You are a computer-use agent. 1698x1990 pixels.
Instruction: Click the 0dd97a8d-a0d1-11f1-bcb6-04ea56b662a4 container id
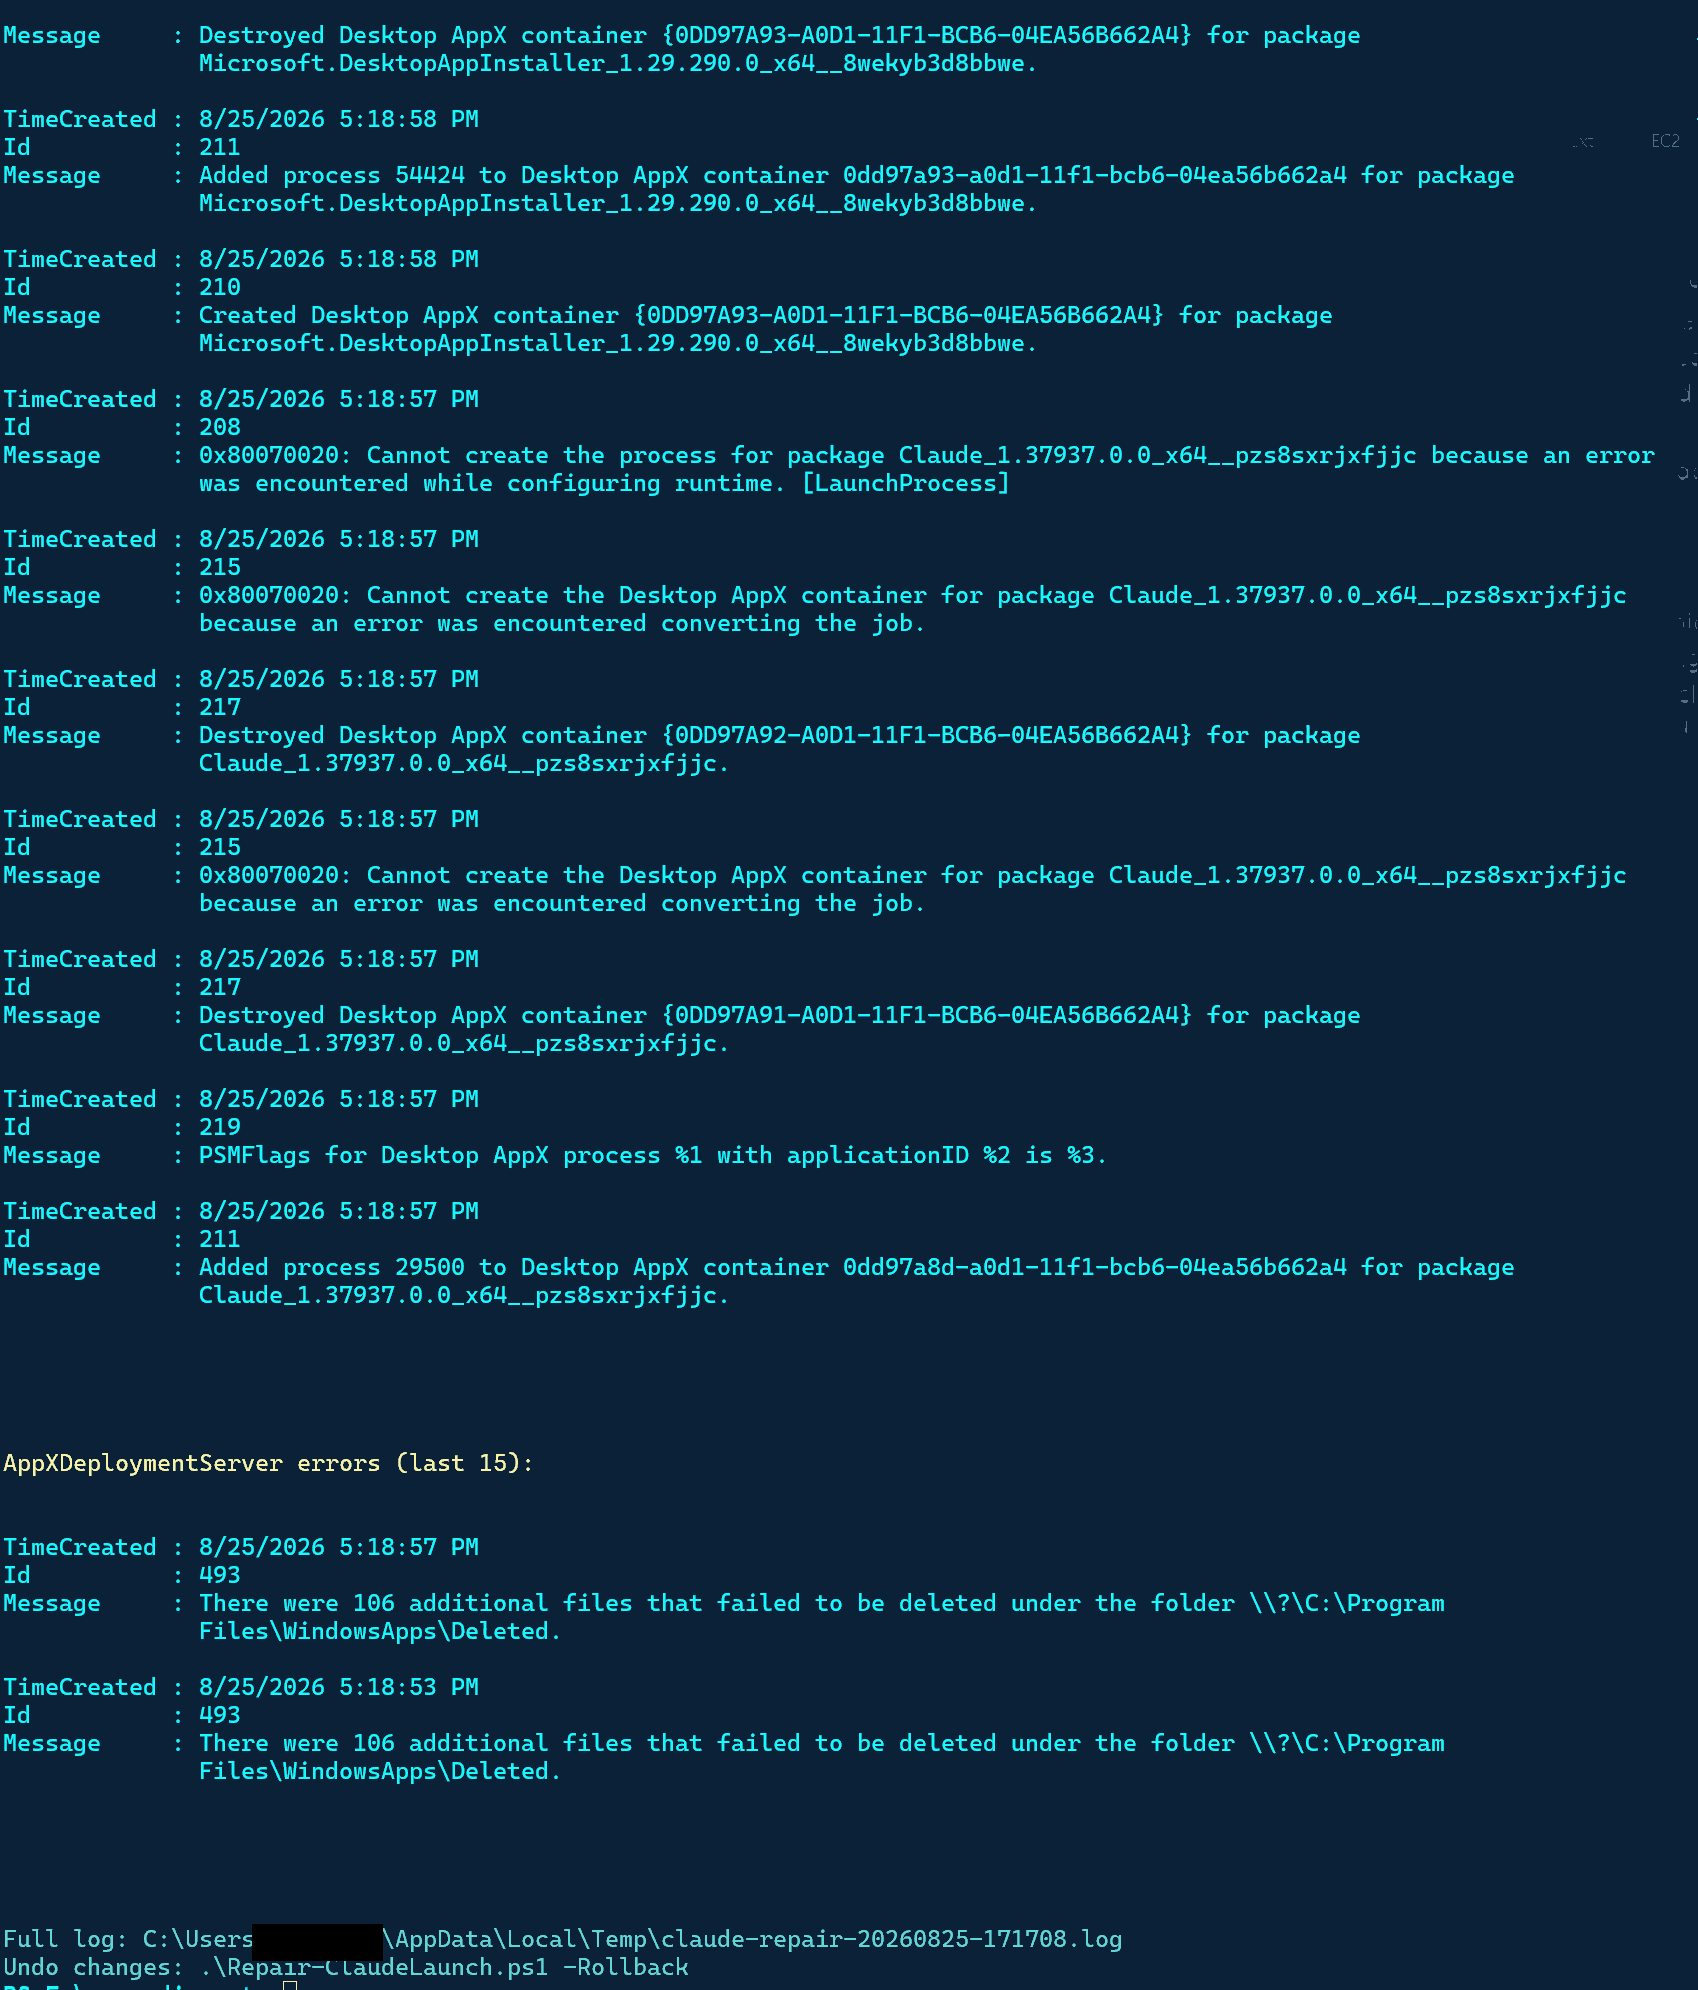coord(1095,1267)
